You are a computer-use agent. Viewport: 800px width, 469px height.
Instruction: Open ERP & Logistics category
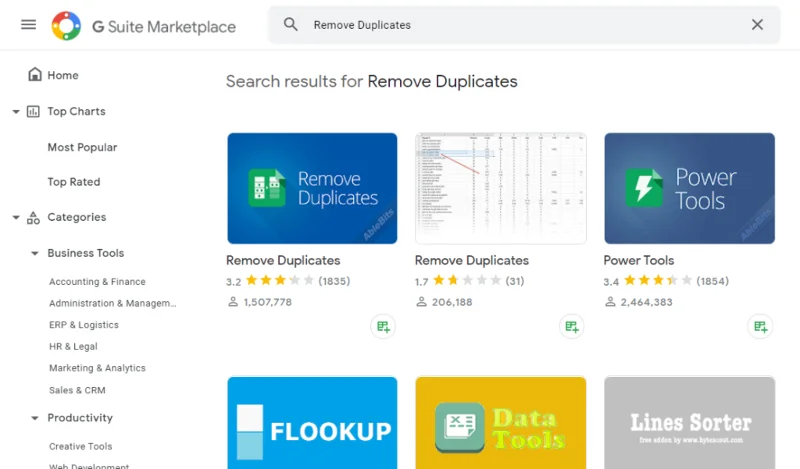84,325
